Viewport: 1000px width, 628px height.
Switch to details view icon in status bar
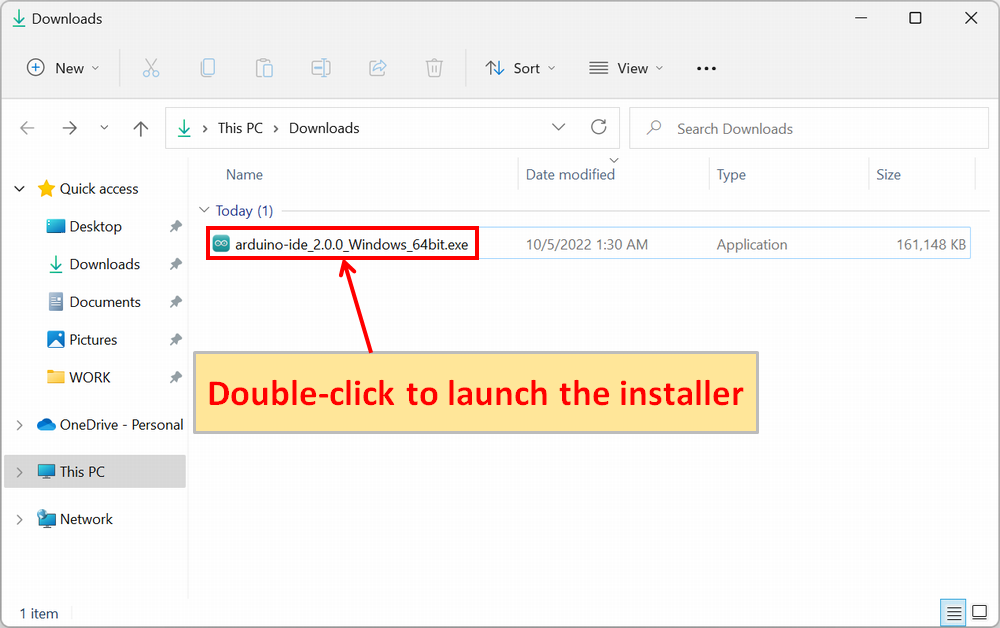pyautogui.click(x=953, y=613)
